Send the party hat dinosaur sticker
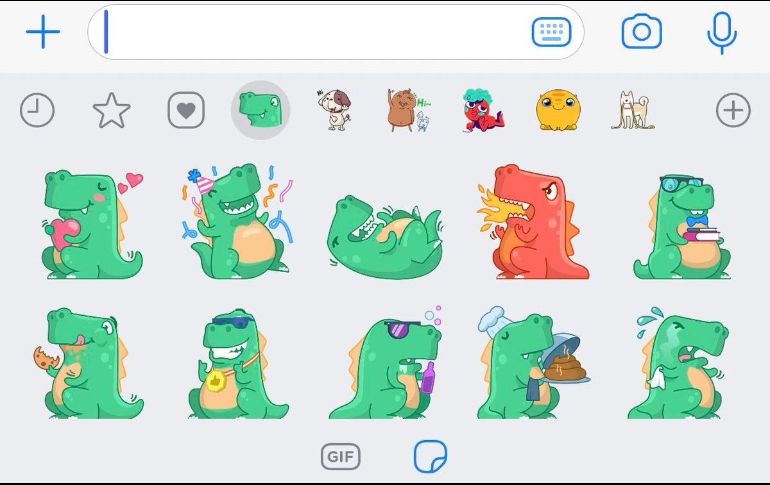Screen dimensions: 770x485 pyautogui.click(x=238, y=223)
